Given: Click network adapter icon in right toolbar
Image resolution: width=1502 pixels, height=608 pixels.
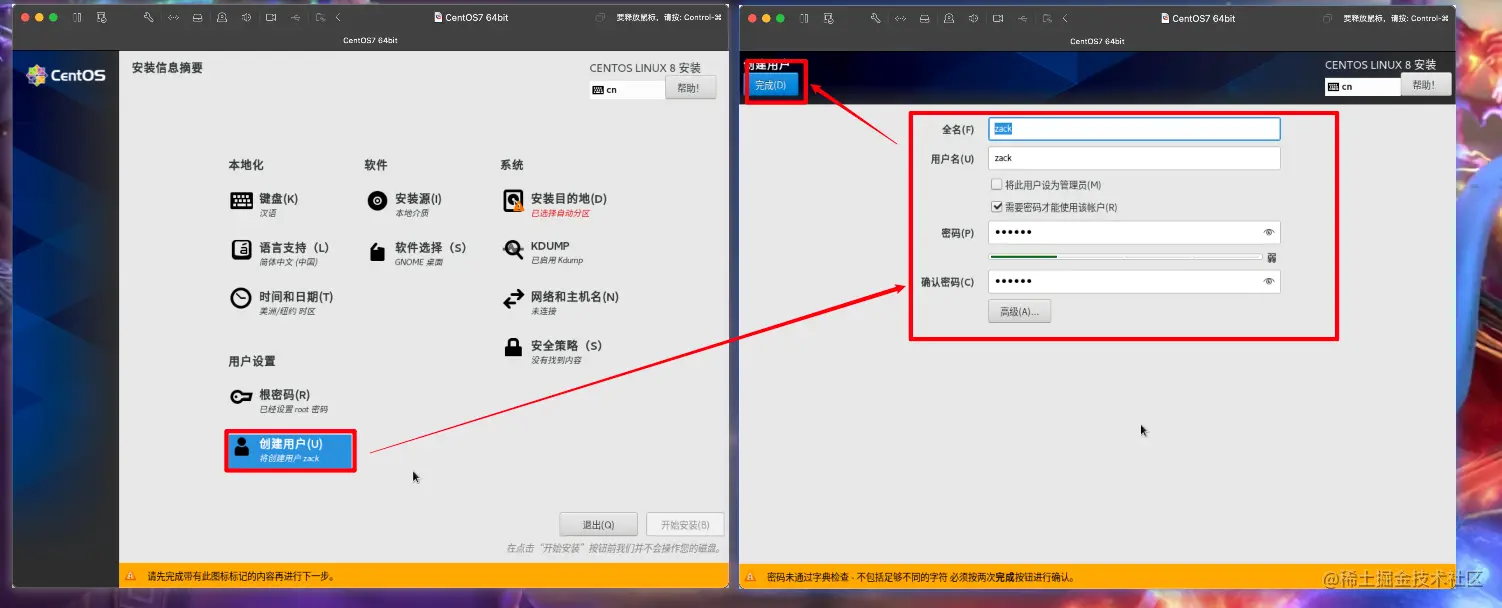Looking at the screenshot, I should [x=900, y=18].
